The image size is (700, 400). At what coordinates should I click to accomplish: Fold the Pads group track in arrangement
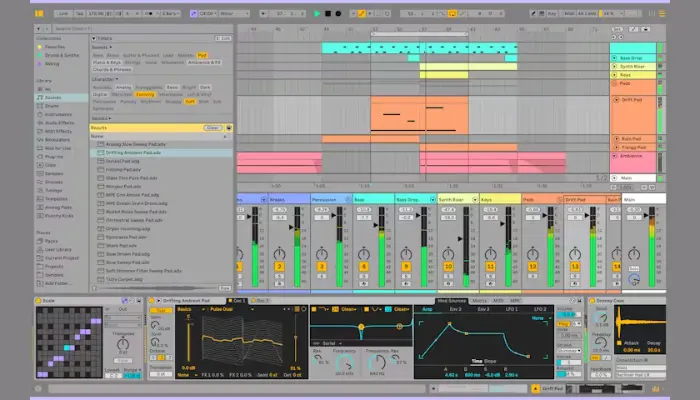tap(614, 83)
